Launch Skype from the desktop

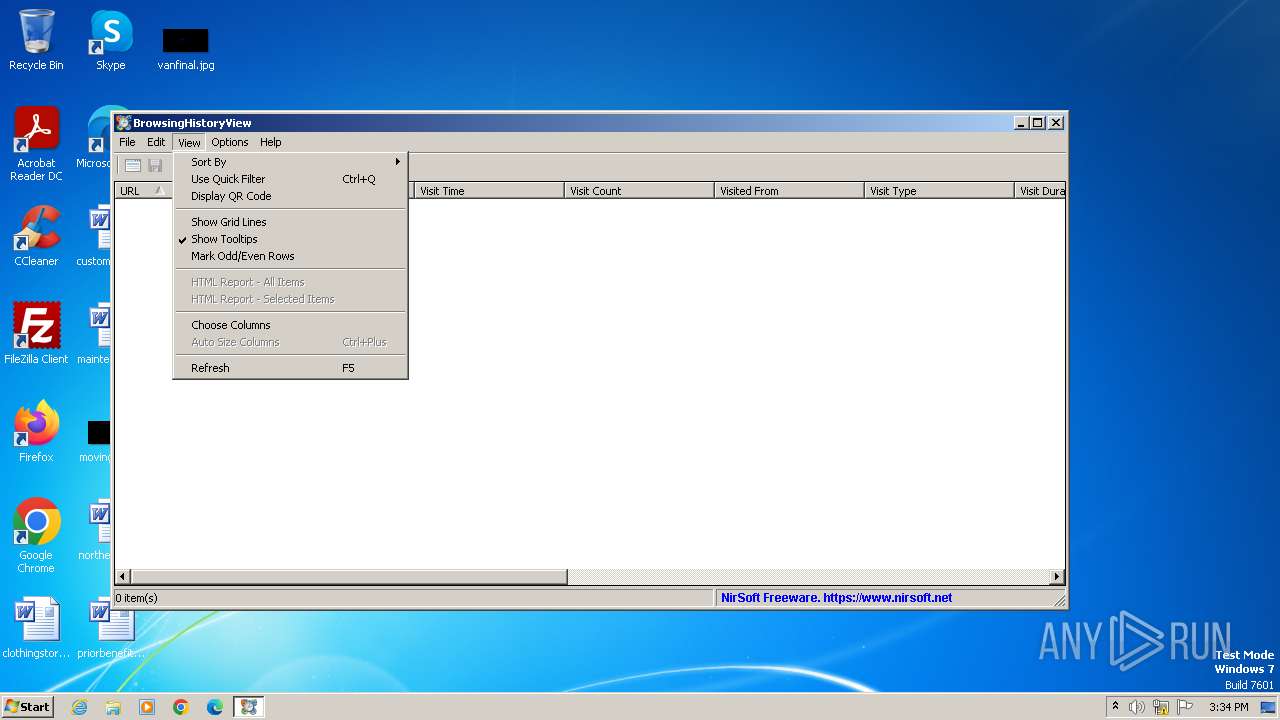click(111, 40)
